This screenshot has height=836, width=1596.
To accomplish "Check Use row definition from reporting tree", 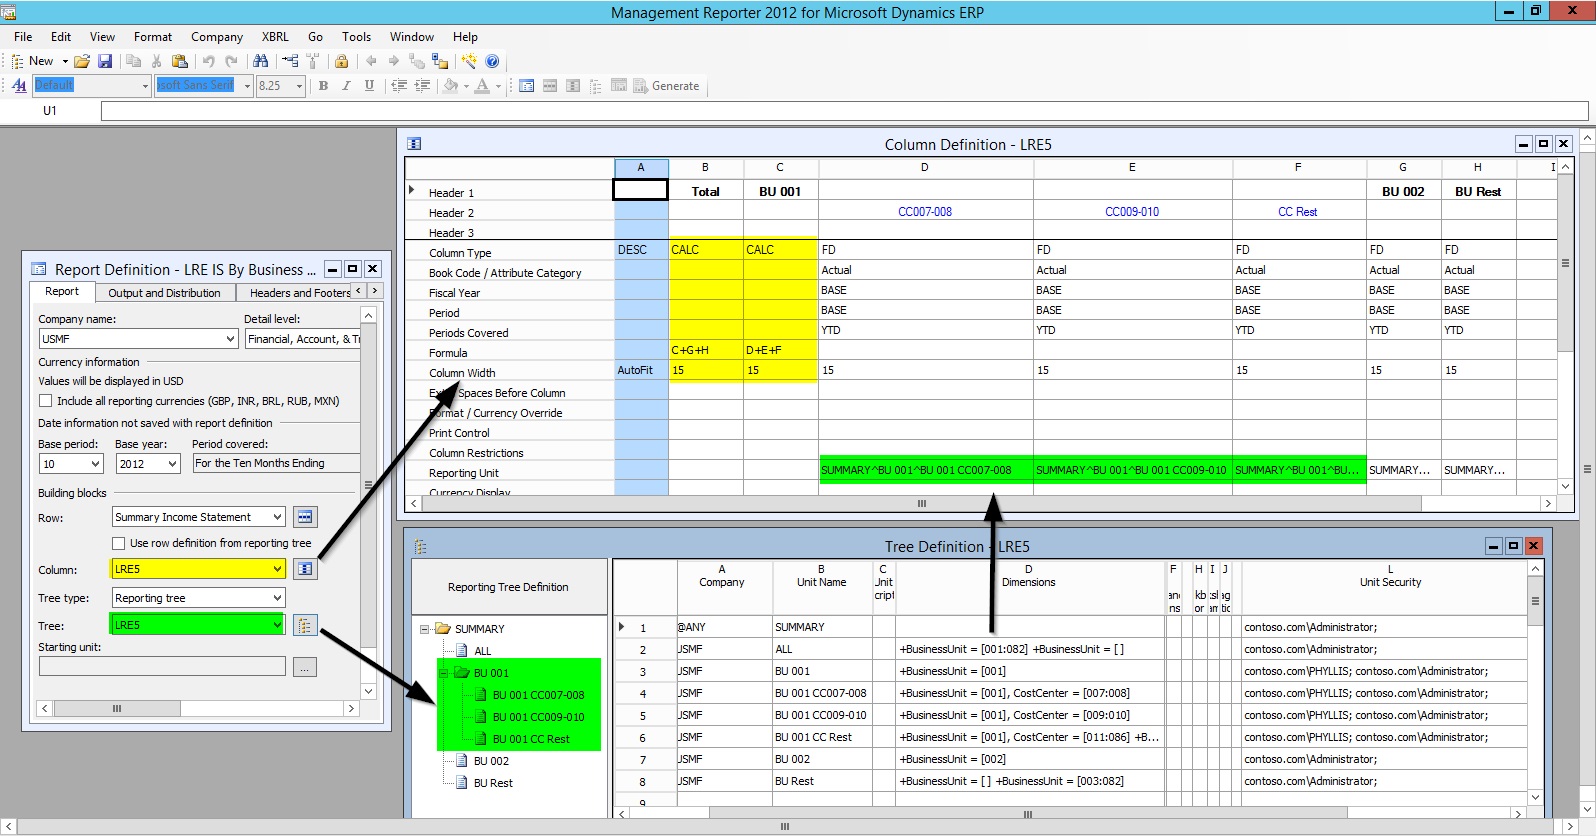I will [119, 543].
